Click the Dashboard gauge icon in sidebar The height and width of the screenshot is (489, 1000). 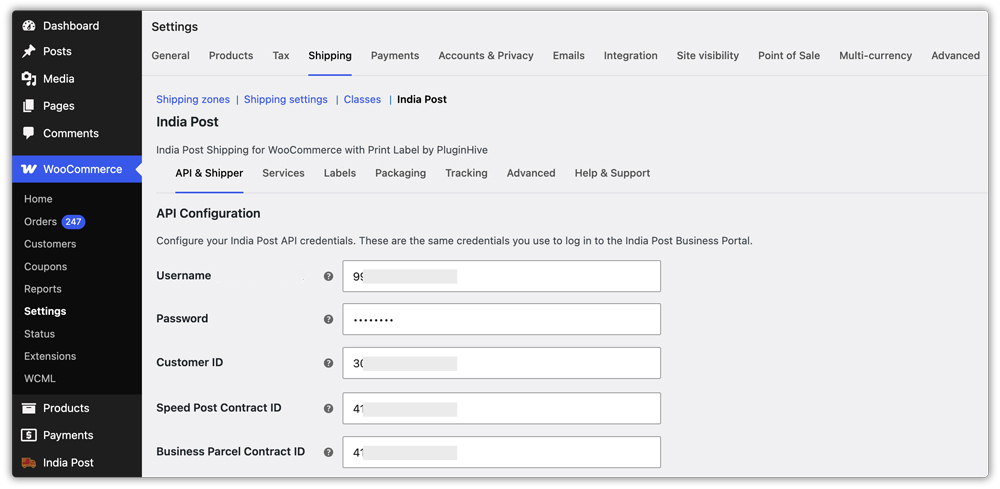tap(29, 26)
